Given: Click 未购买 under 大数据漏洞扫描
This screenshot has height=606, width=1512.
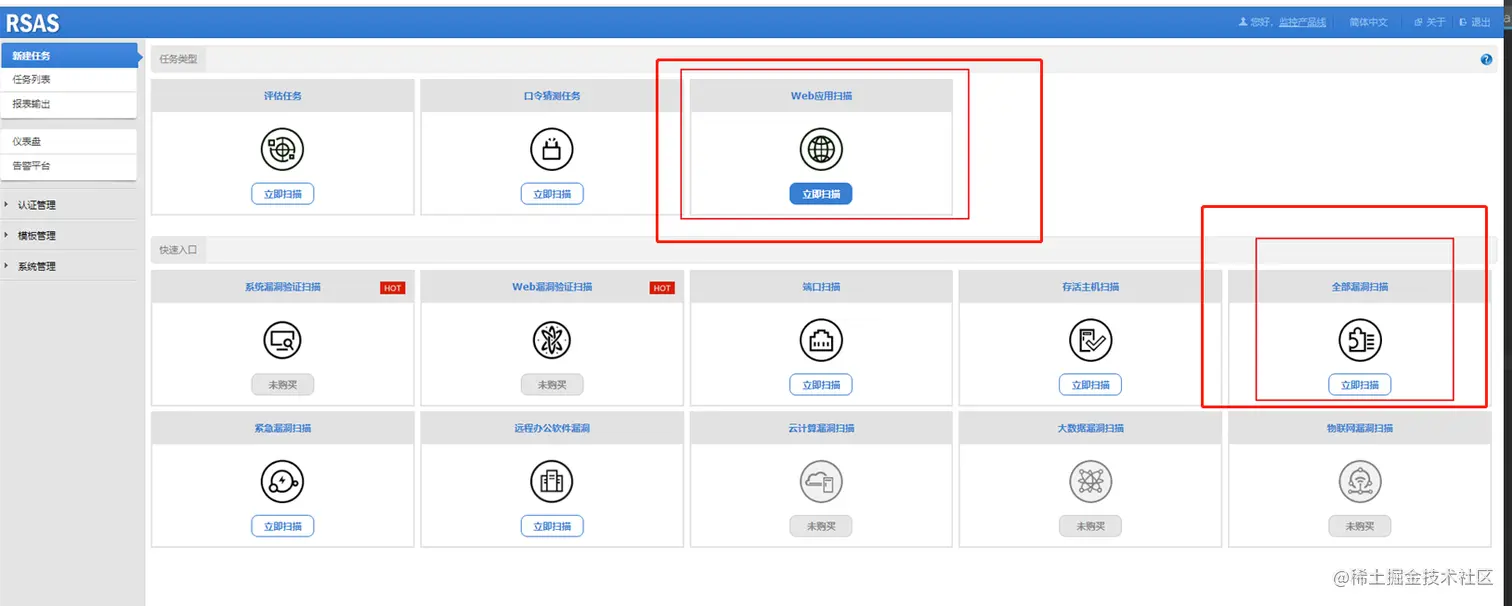Looking at the screenshot, I should (1090, 527).
